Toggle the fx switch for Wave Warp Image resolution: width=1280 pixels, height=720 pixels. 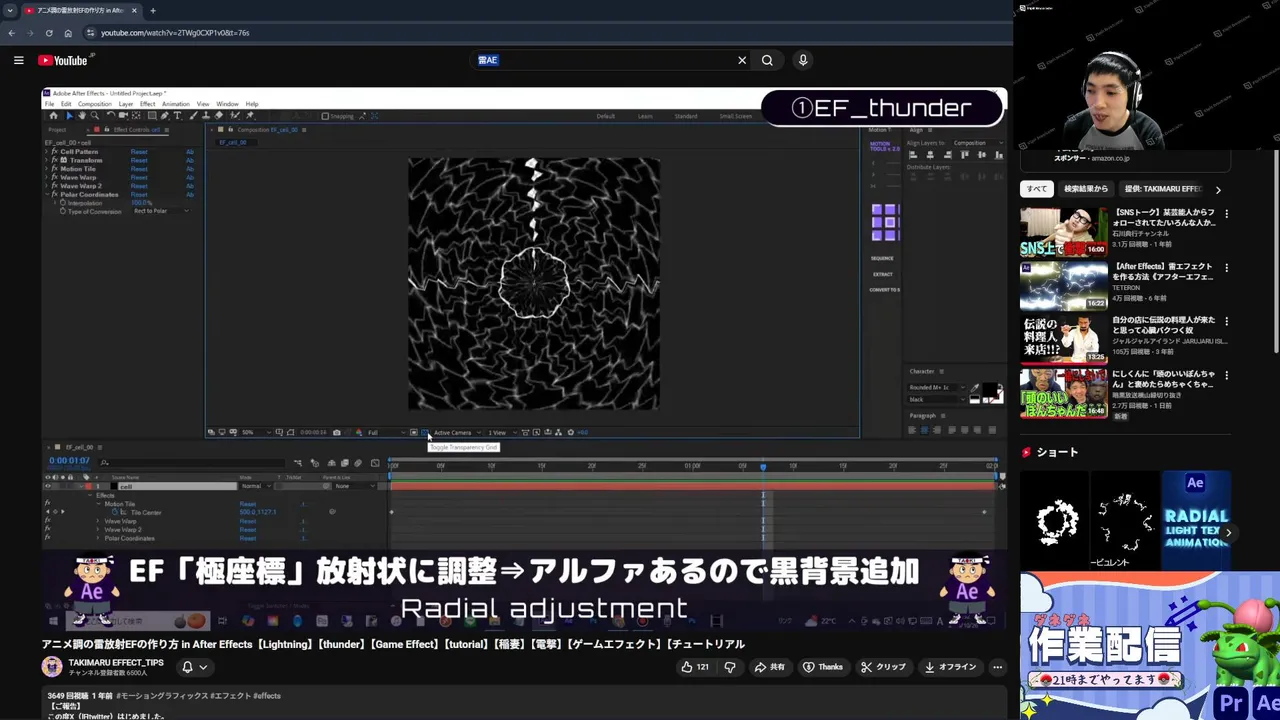(55, 177)
